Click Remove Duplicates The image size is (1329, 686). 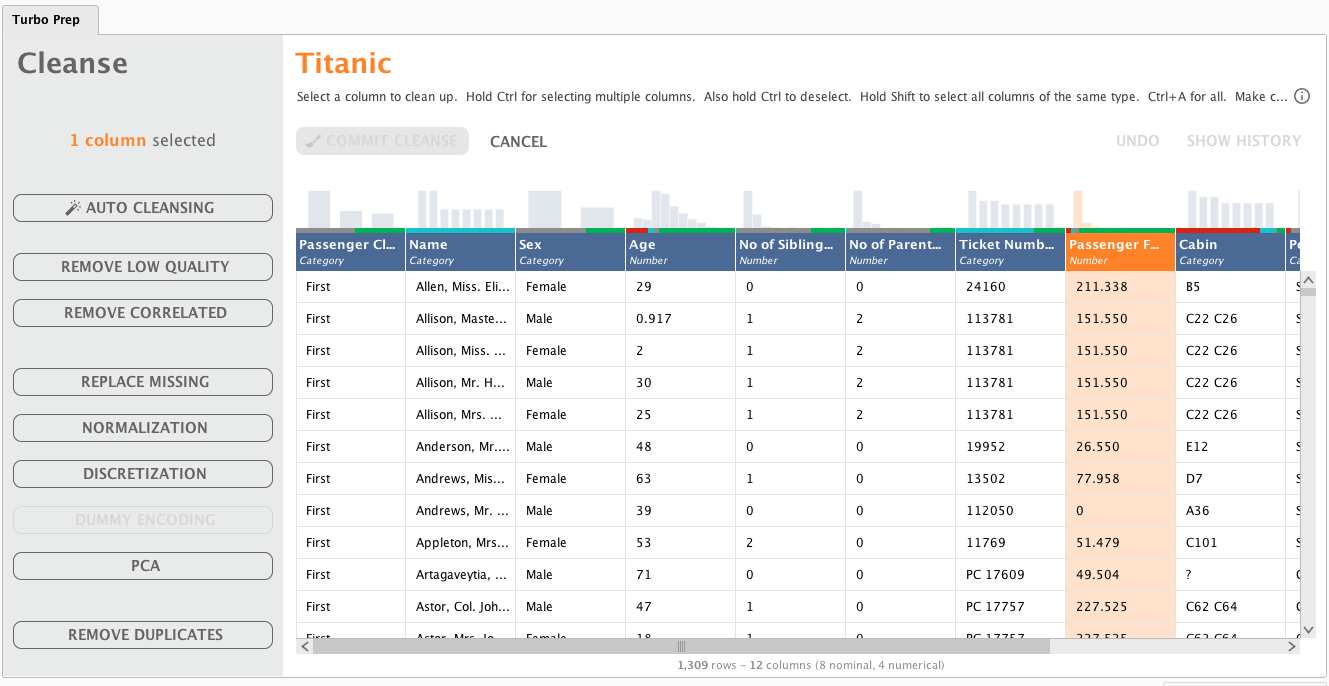pyautogui.click(x=143, y=635)
